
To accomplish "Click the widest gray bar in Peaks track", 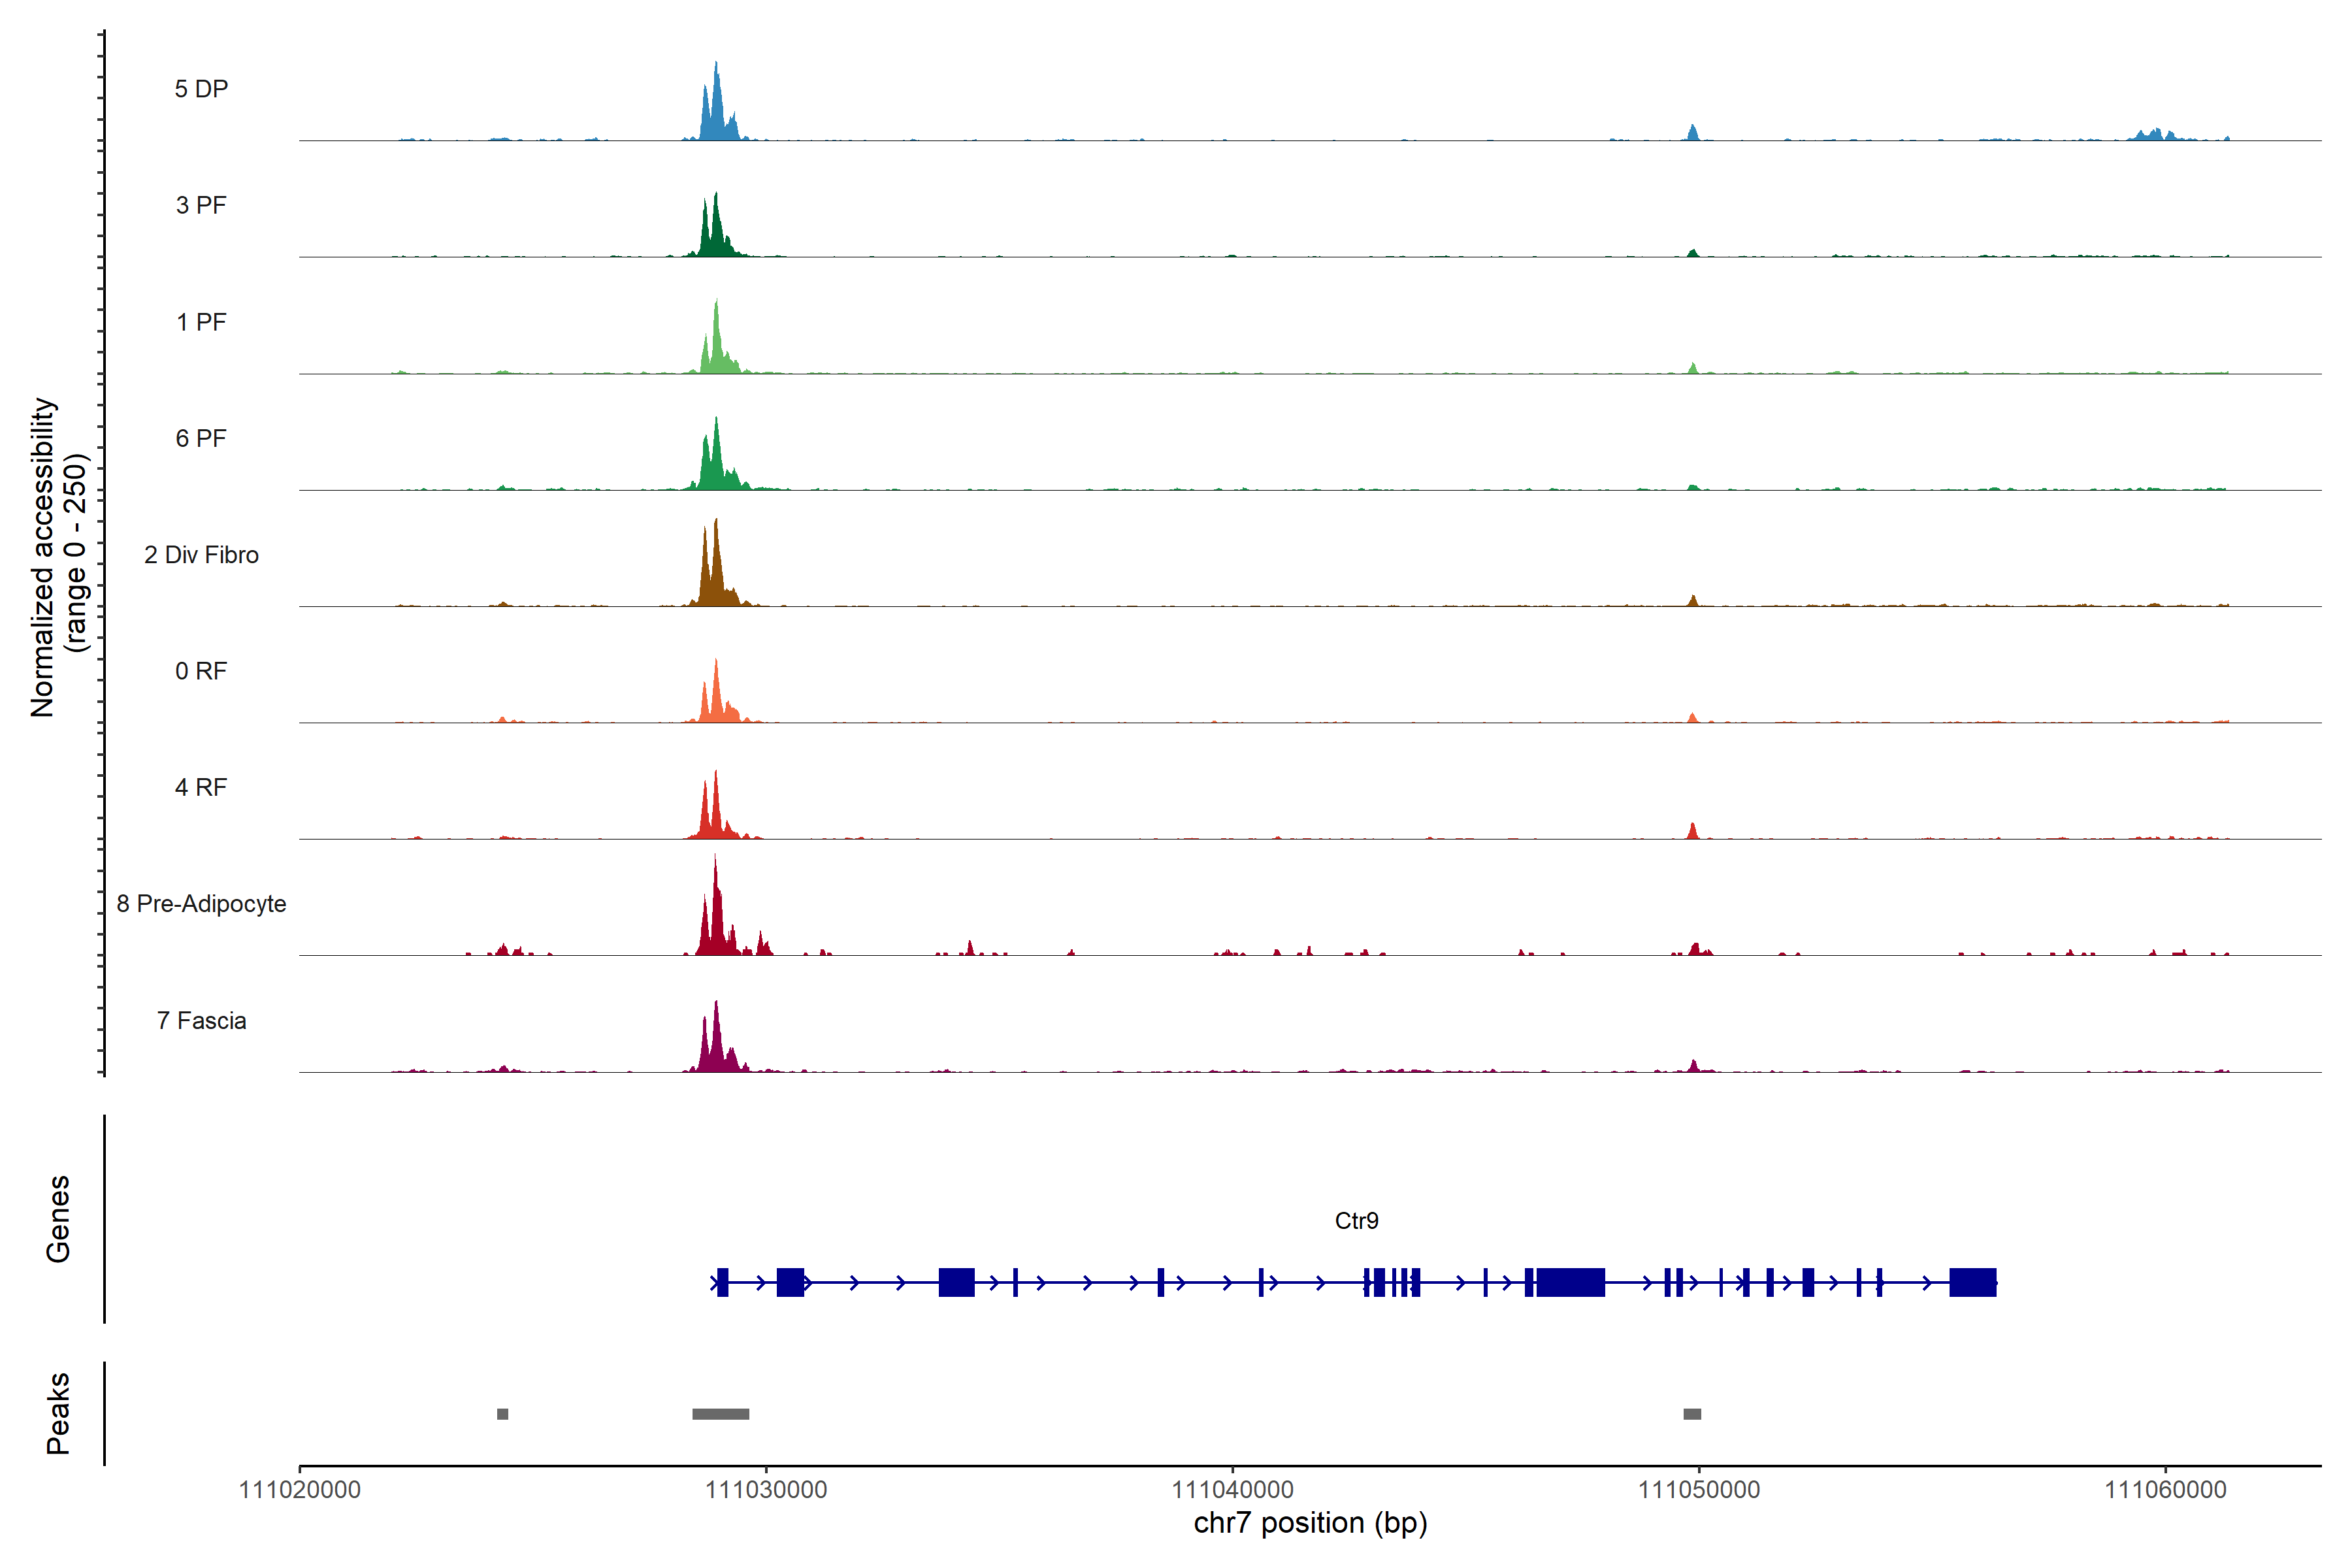I will tap(720, 1414).
